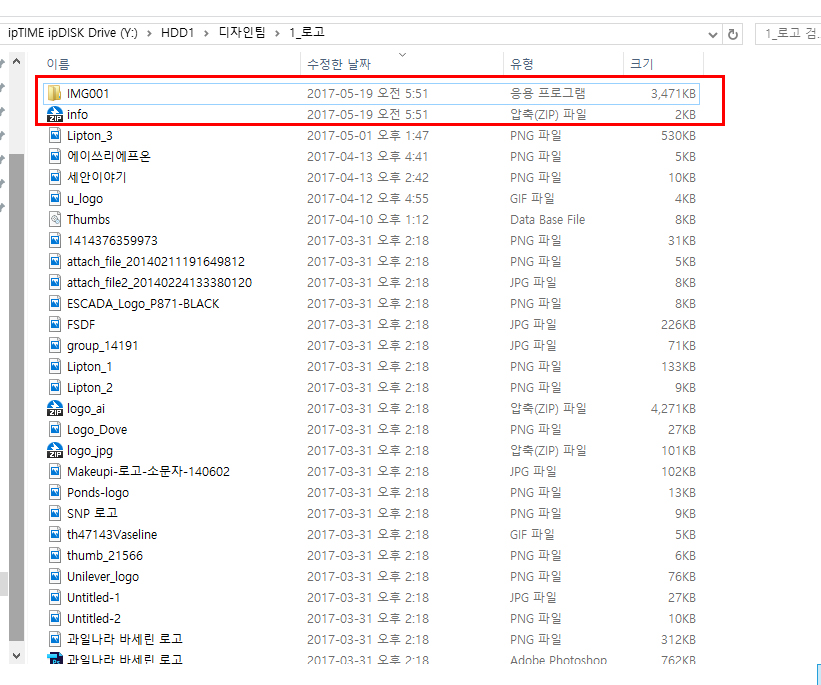Click the 에이쓰리에프온 file icon
Viewport: 821px width, 685px height.
pos(54,157)
